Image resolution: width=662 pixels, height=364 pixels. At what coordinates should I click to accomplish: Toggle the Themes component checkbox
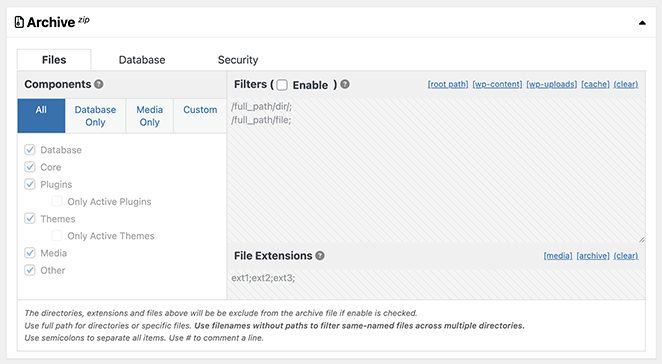pos(30,218)
